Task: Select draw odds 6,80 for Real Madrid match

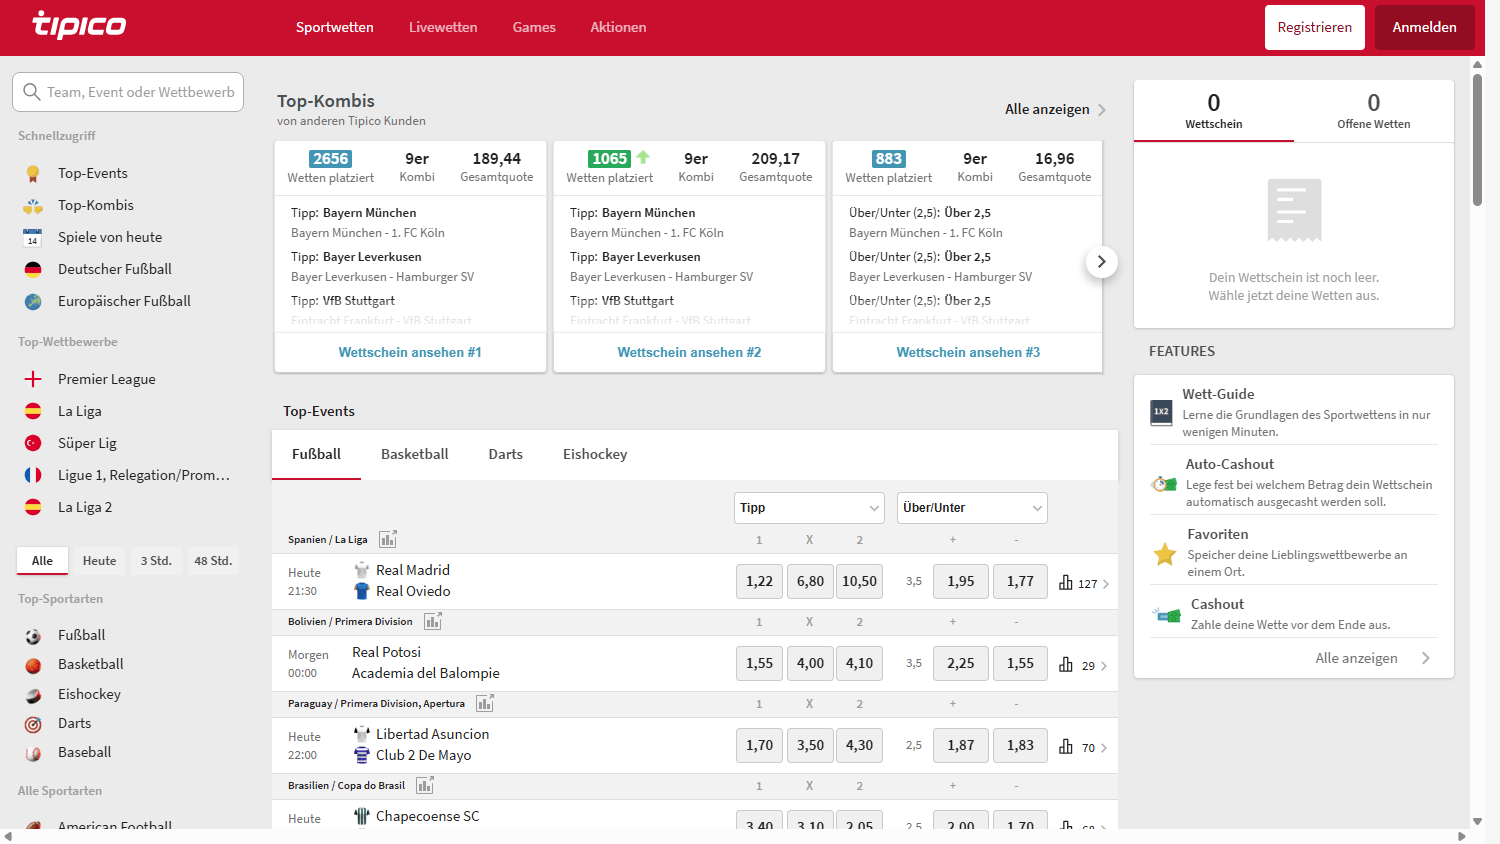Action: point(811,581)
